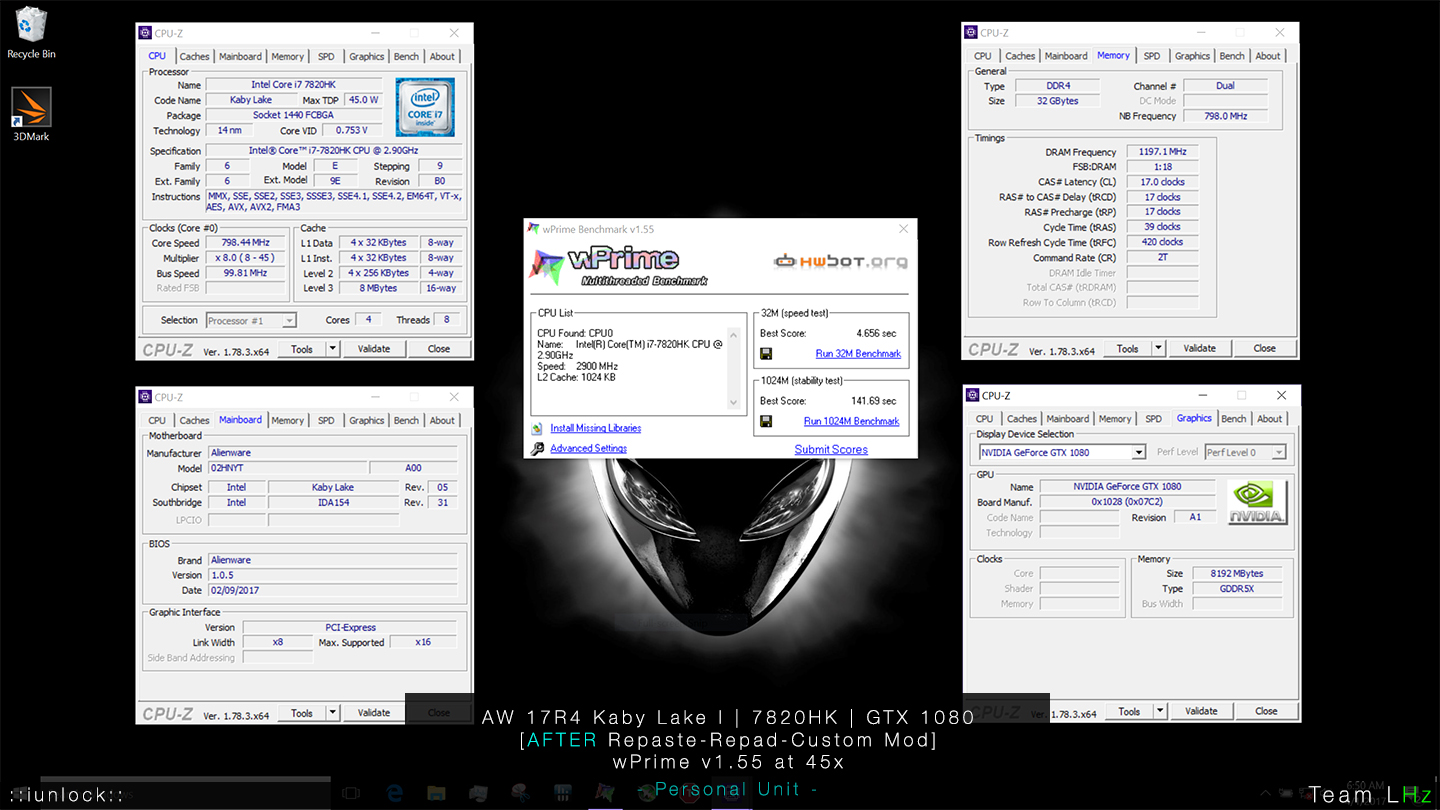1440x810 pixels.
Task: Click the DRAM Frequency value '1197.1 MHz'
Action: (x=1161, y=152)
